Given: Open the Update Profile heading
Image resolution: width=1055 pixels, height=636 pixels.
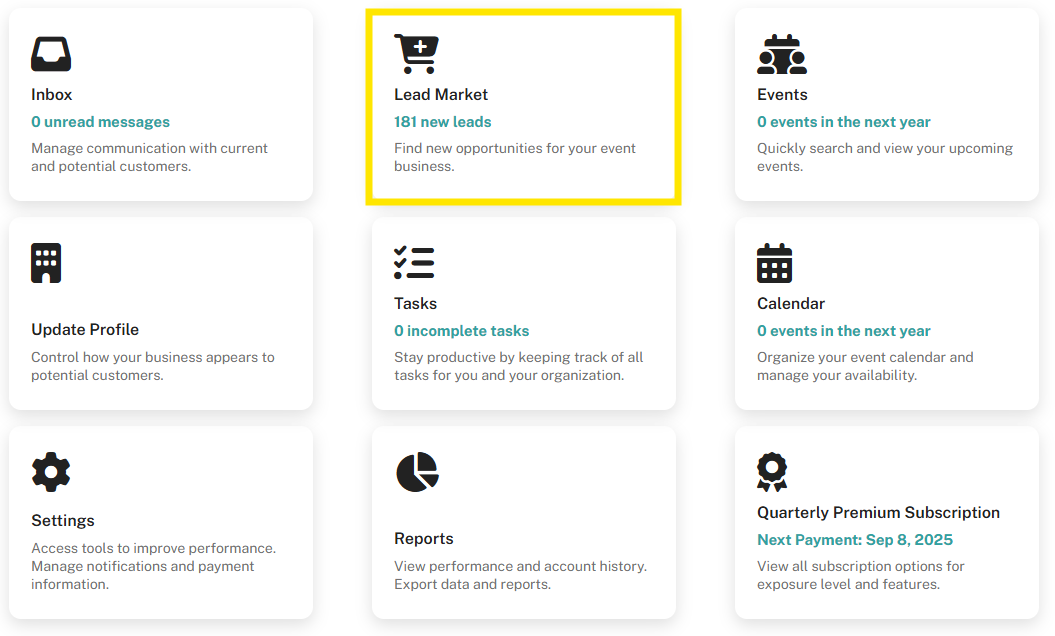Looking at the screenshot, I should 85,330.
